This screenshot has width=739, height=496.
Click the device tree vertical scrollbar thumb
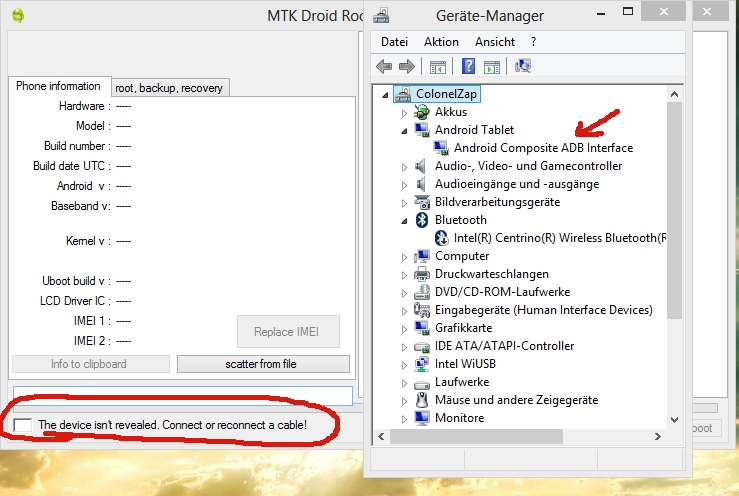[x=674, y=211]
